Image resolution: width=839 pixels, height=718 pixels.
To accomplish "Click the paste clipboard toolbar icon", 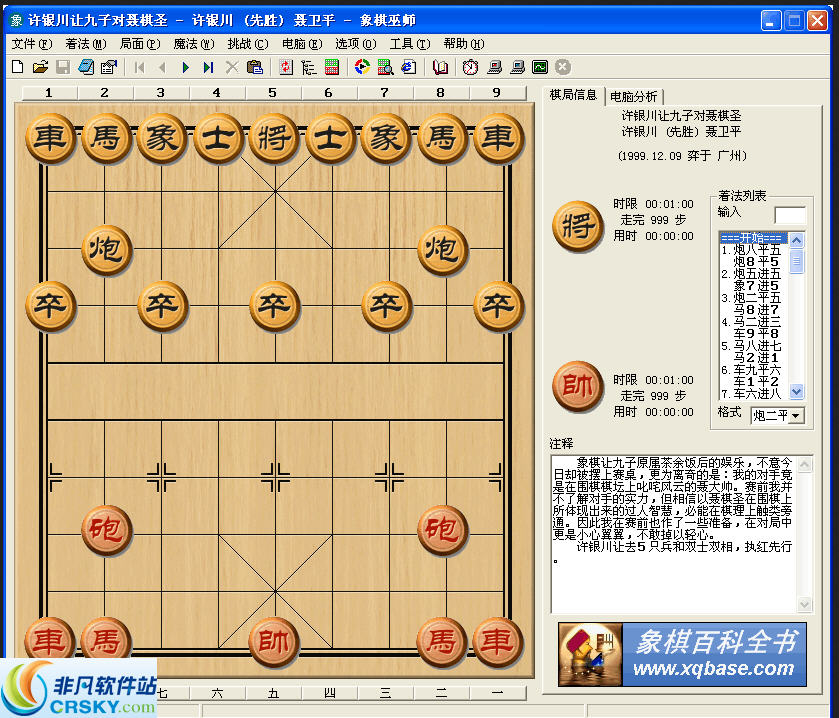I will point(255,67).
